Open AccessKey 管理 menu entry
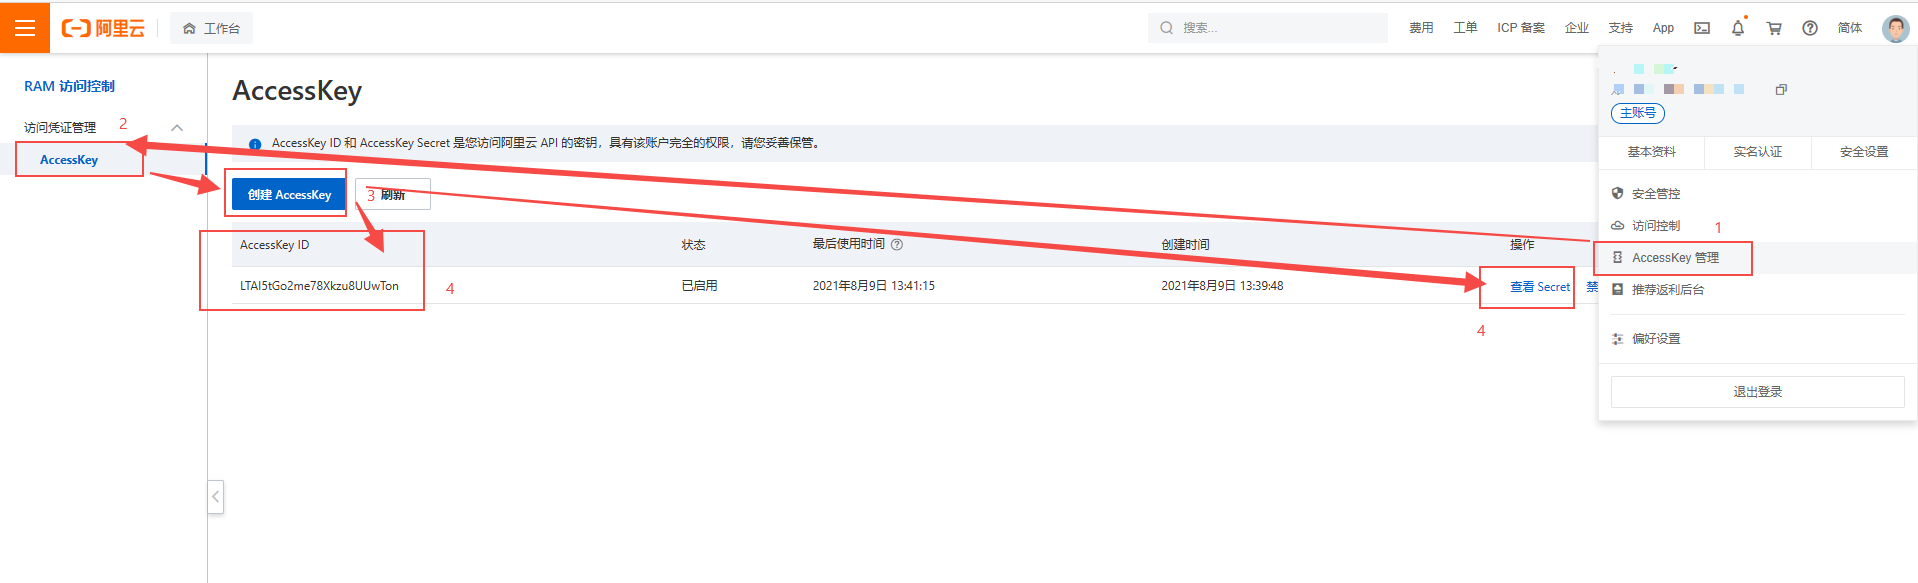 click(1676, 258)
